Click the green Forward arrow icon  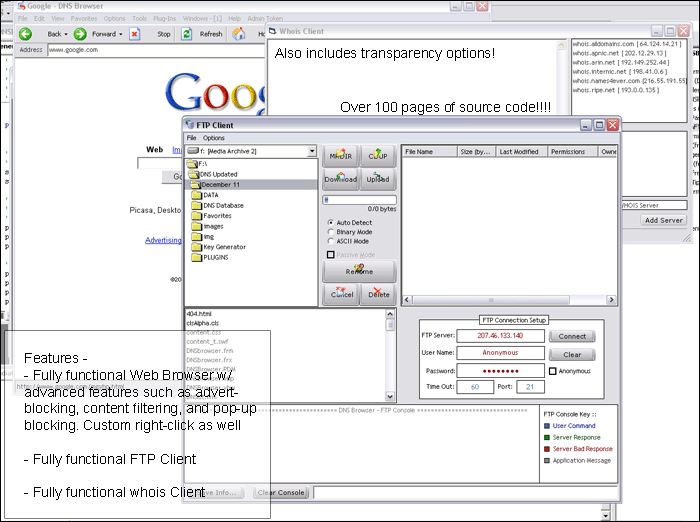click(80, 33)
